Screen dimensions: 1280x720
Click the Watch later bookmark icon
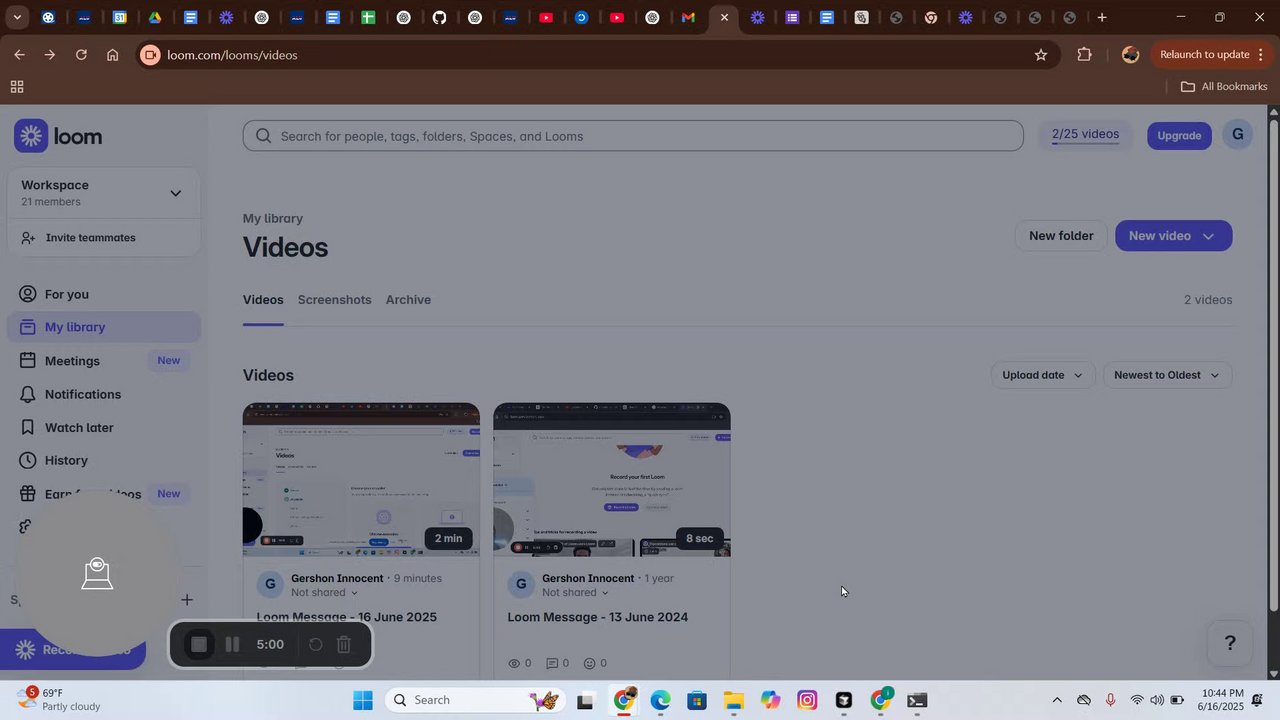(28, 427)
